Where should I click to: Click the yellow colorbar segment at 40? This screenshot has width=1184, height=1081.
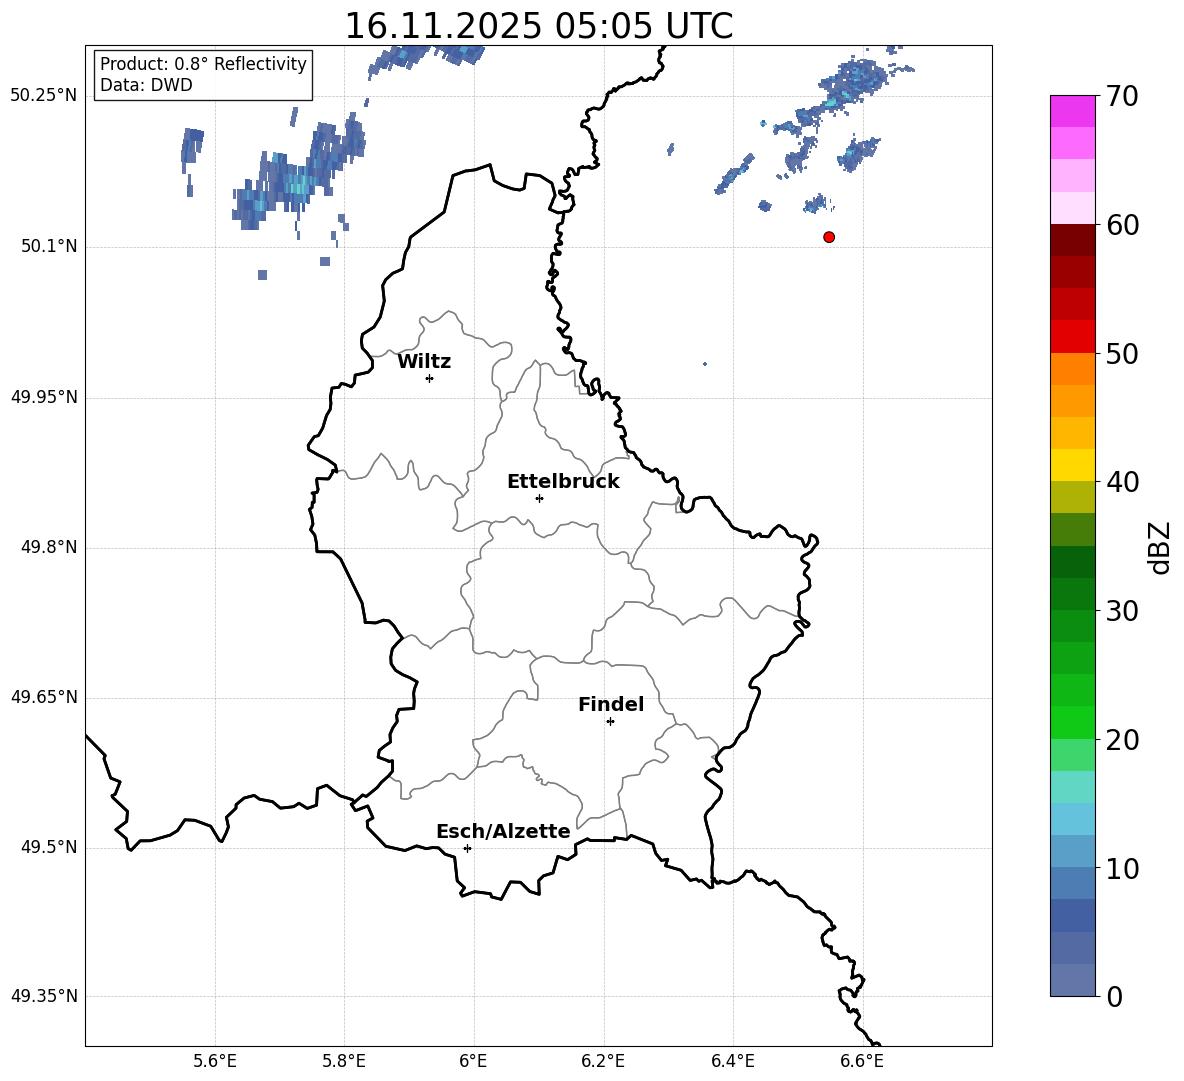(1072, 465)
